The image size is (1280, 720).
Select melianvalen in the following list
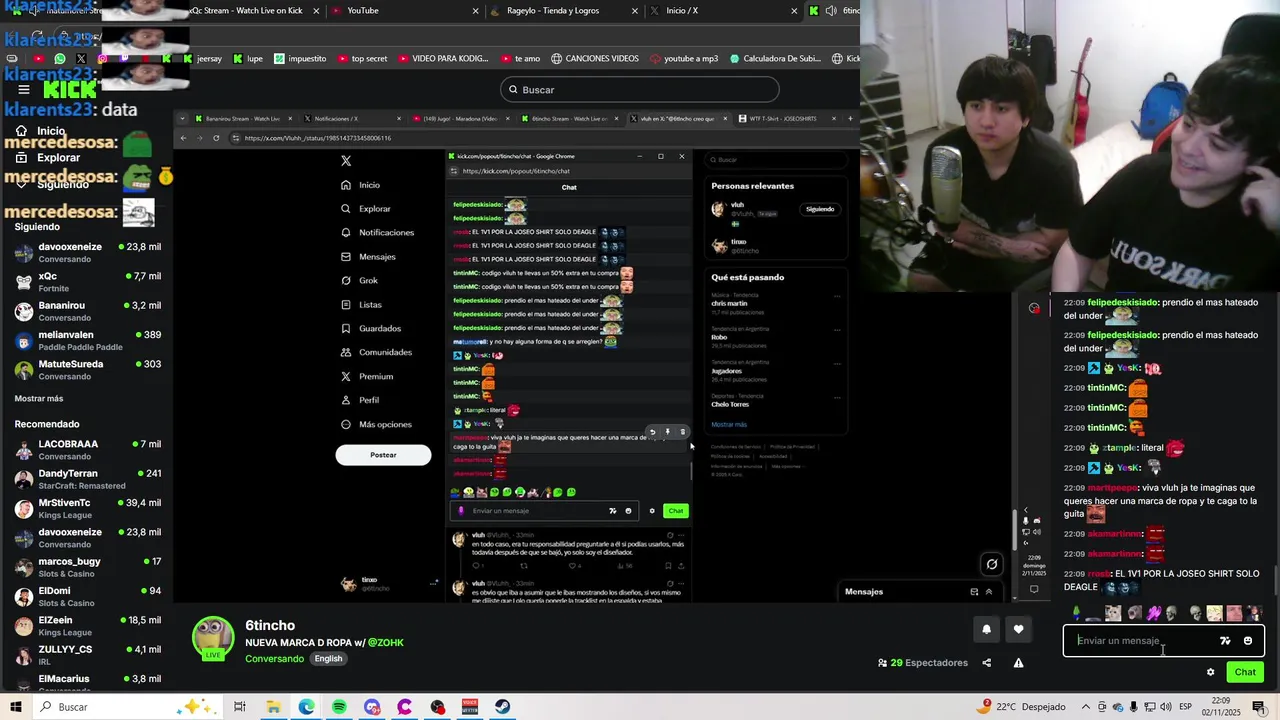pos(88,341)
